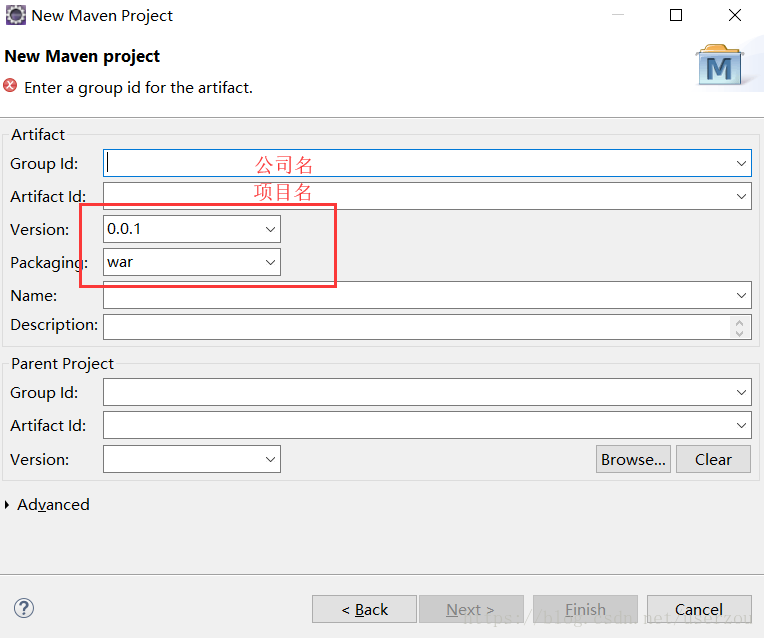Screen dimensions: 764x638
Task: Click the disabled Next > button
Action: 471,609
